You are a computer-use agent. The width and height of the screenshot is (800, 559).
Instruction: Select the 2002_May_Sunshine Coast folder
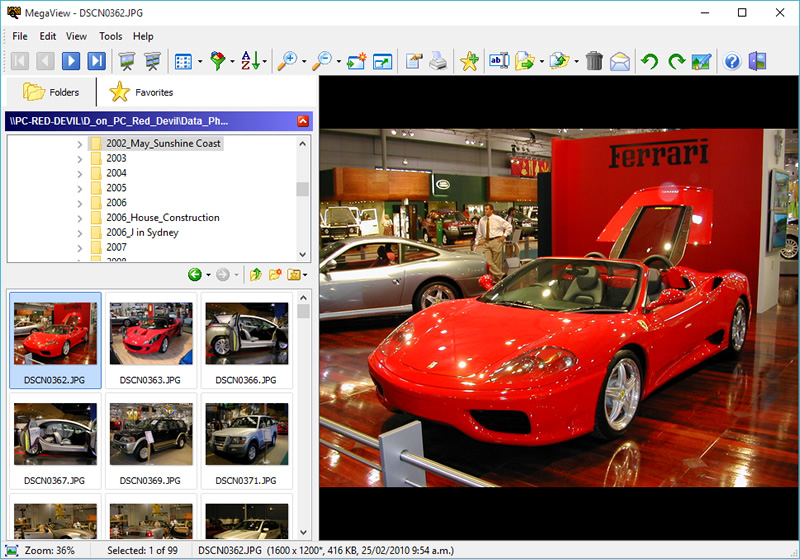(x=163, y=143)
